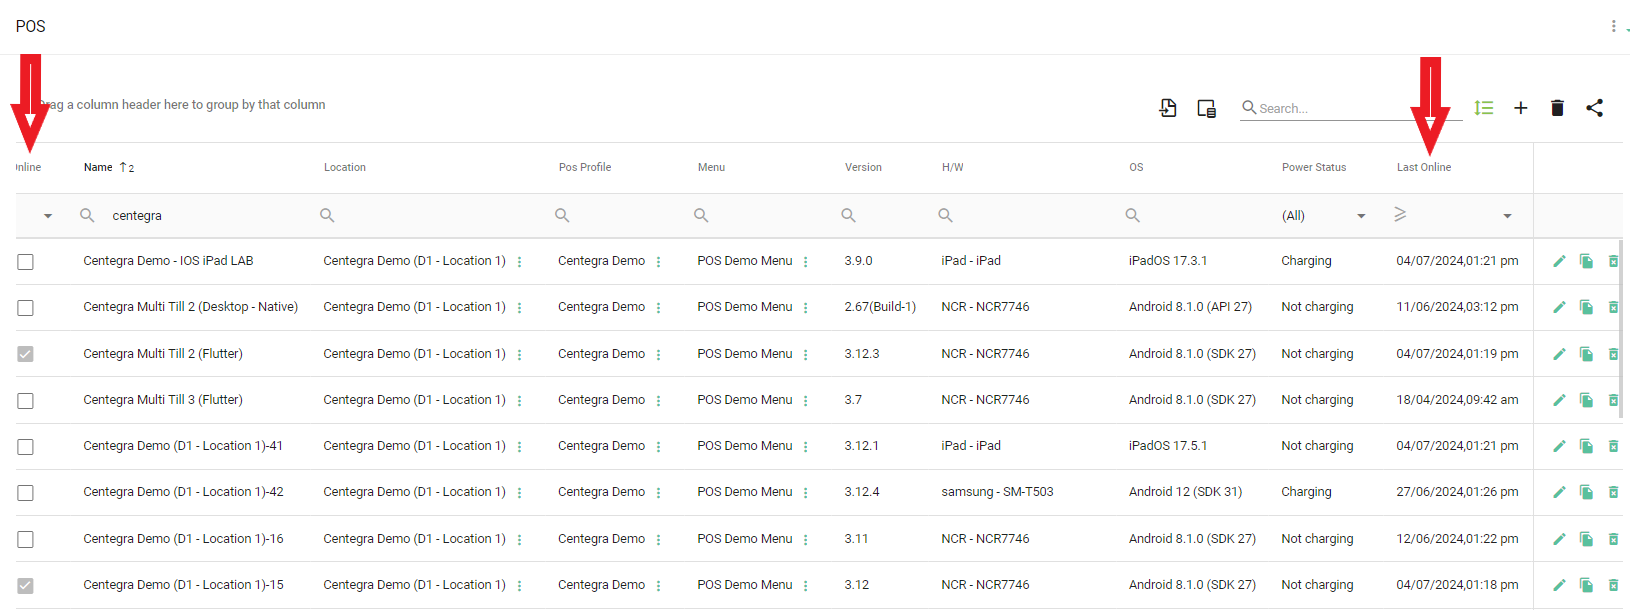Open the column chooser icon

[x=1206, y=108]
